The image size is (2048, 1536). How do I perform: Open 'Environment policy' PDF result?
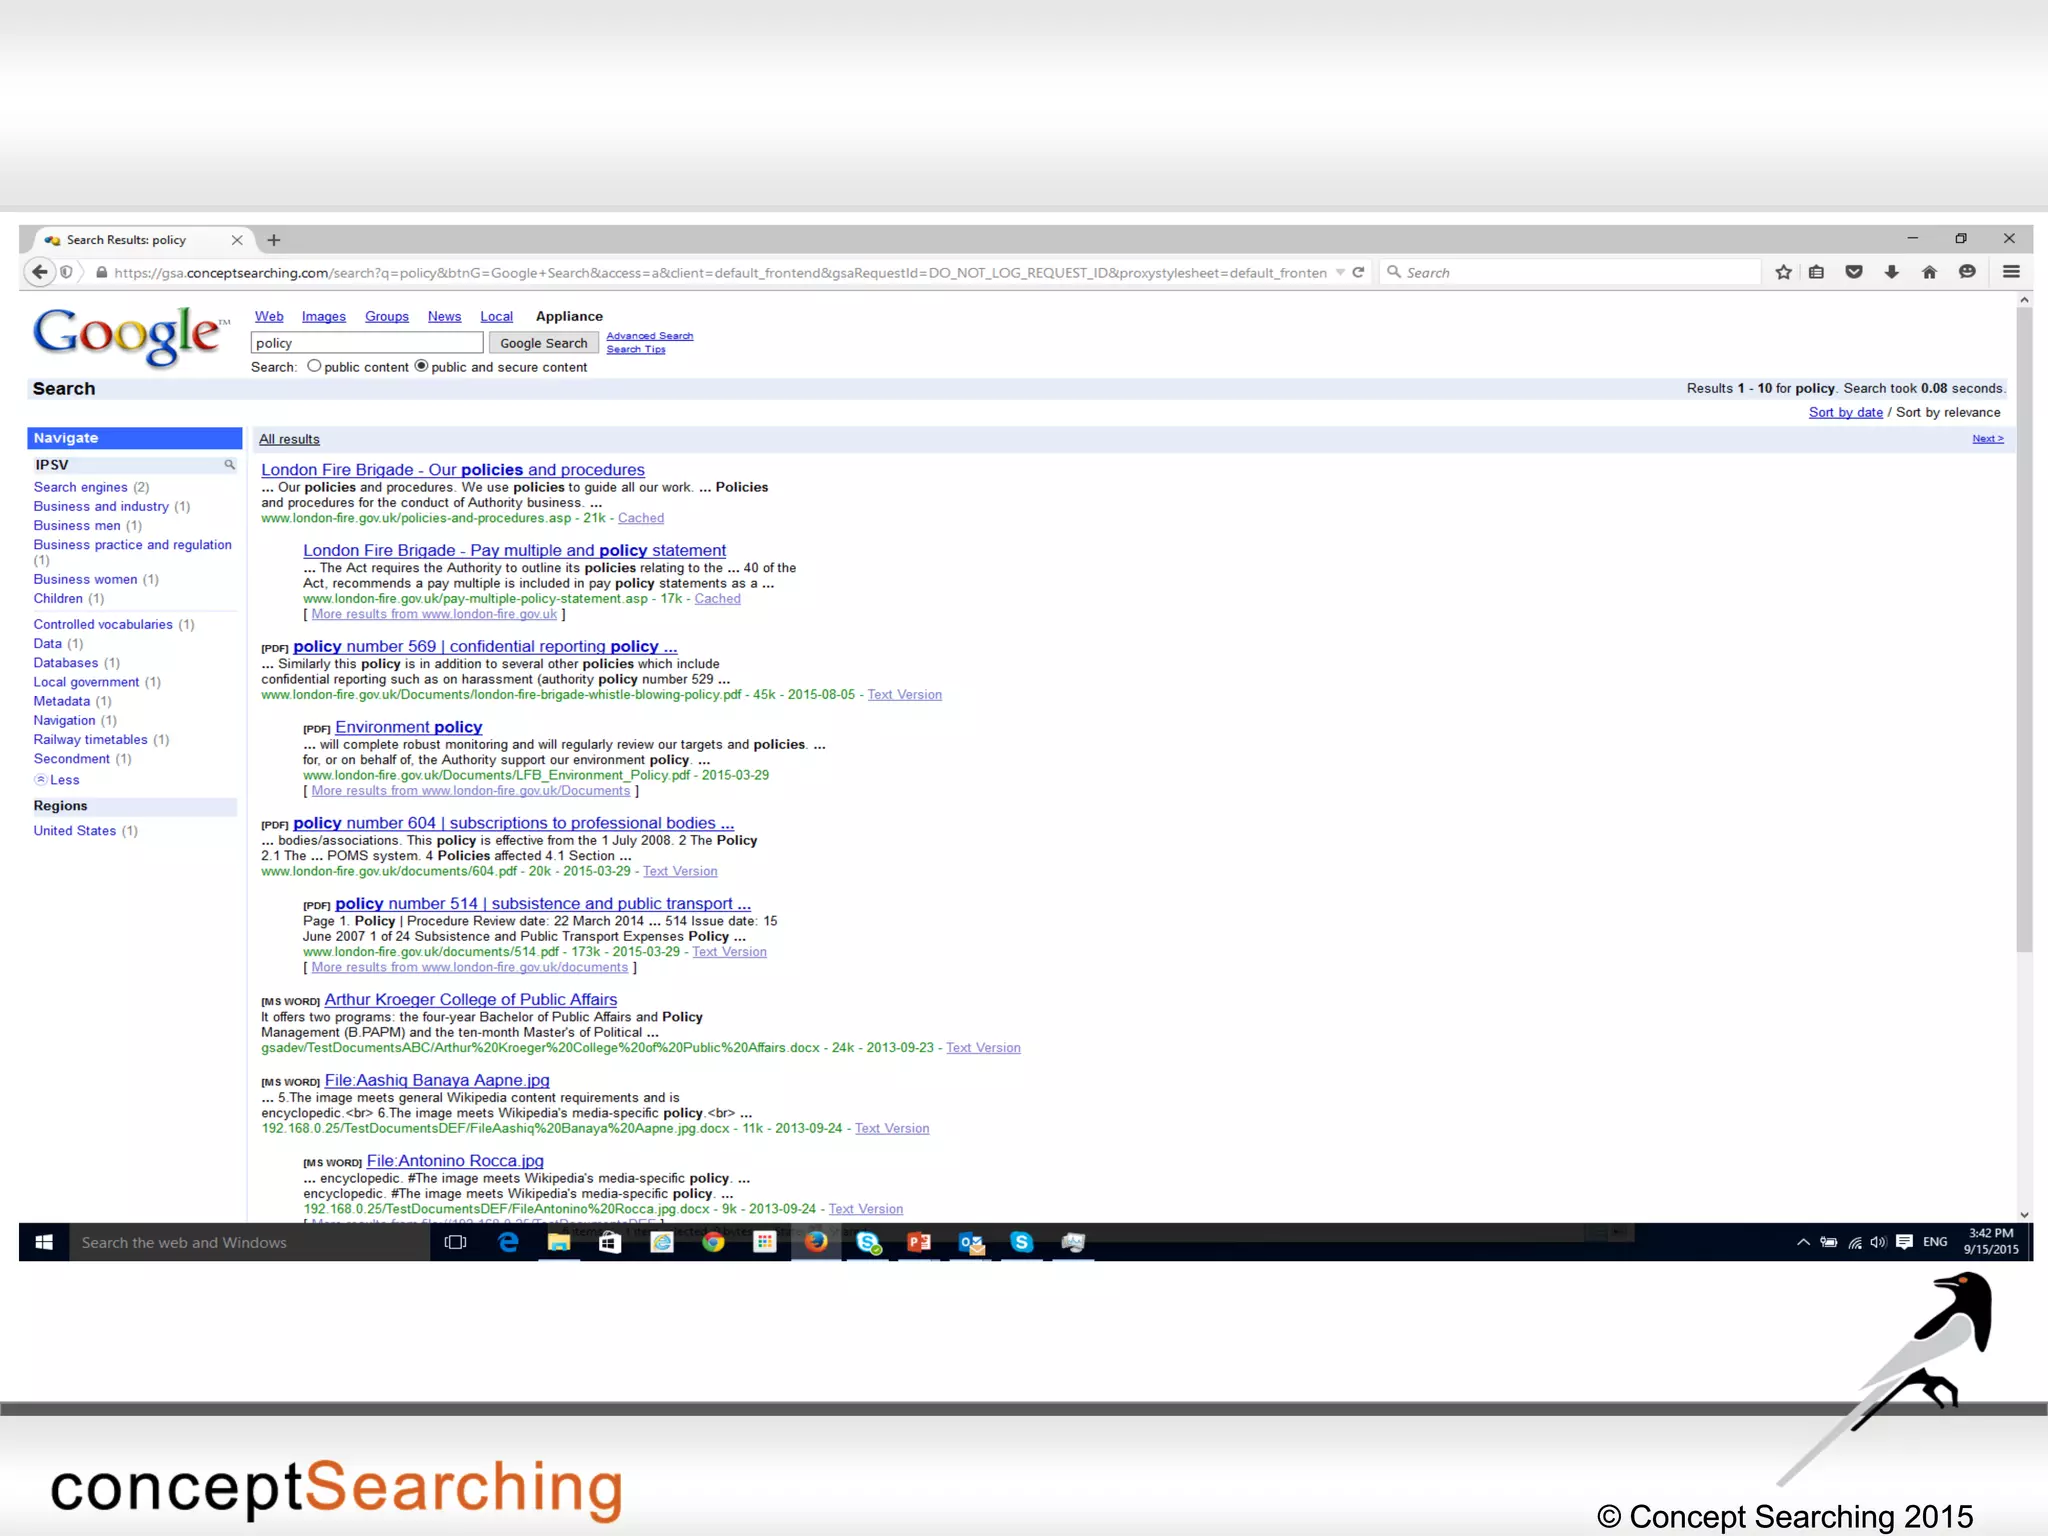coord(408,727)
